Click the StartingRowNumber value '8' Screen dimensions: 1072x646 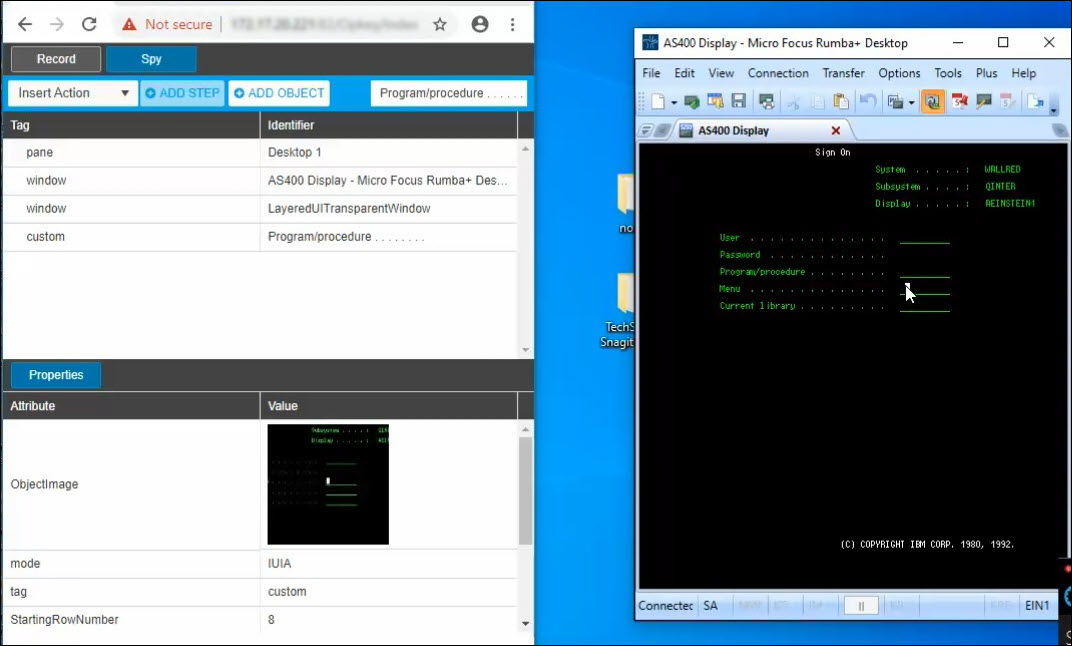[271, 619]
